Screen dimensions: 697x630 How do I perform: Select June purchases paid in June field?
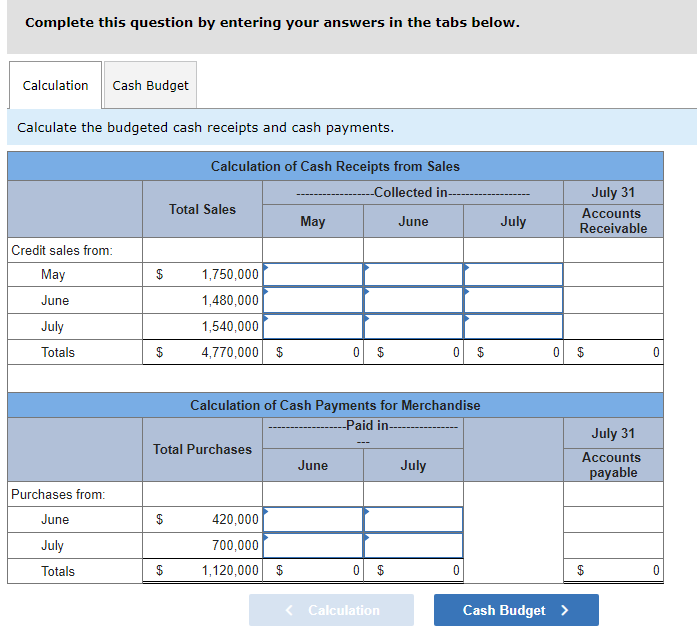tap(313, 519)
